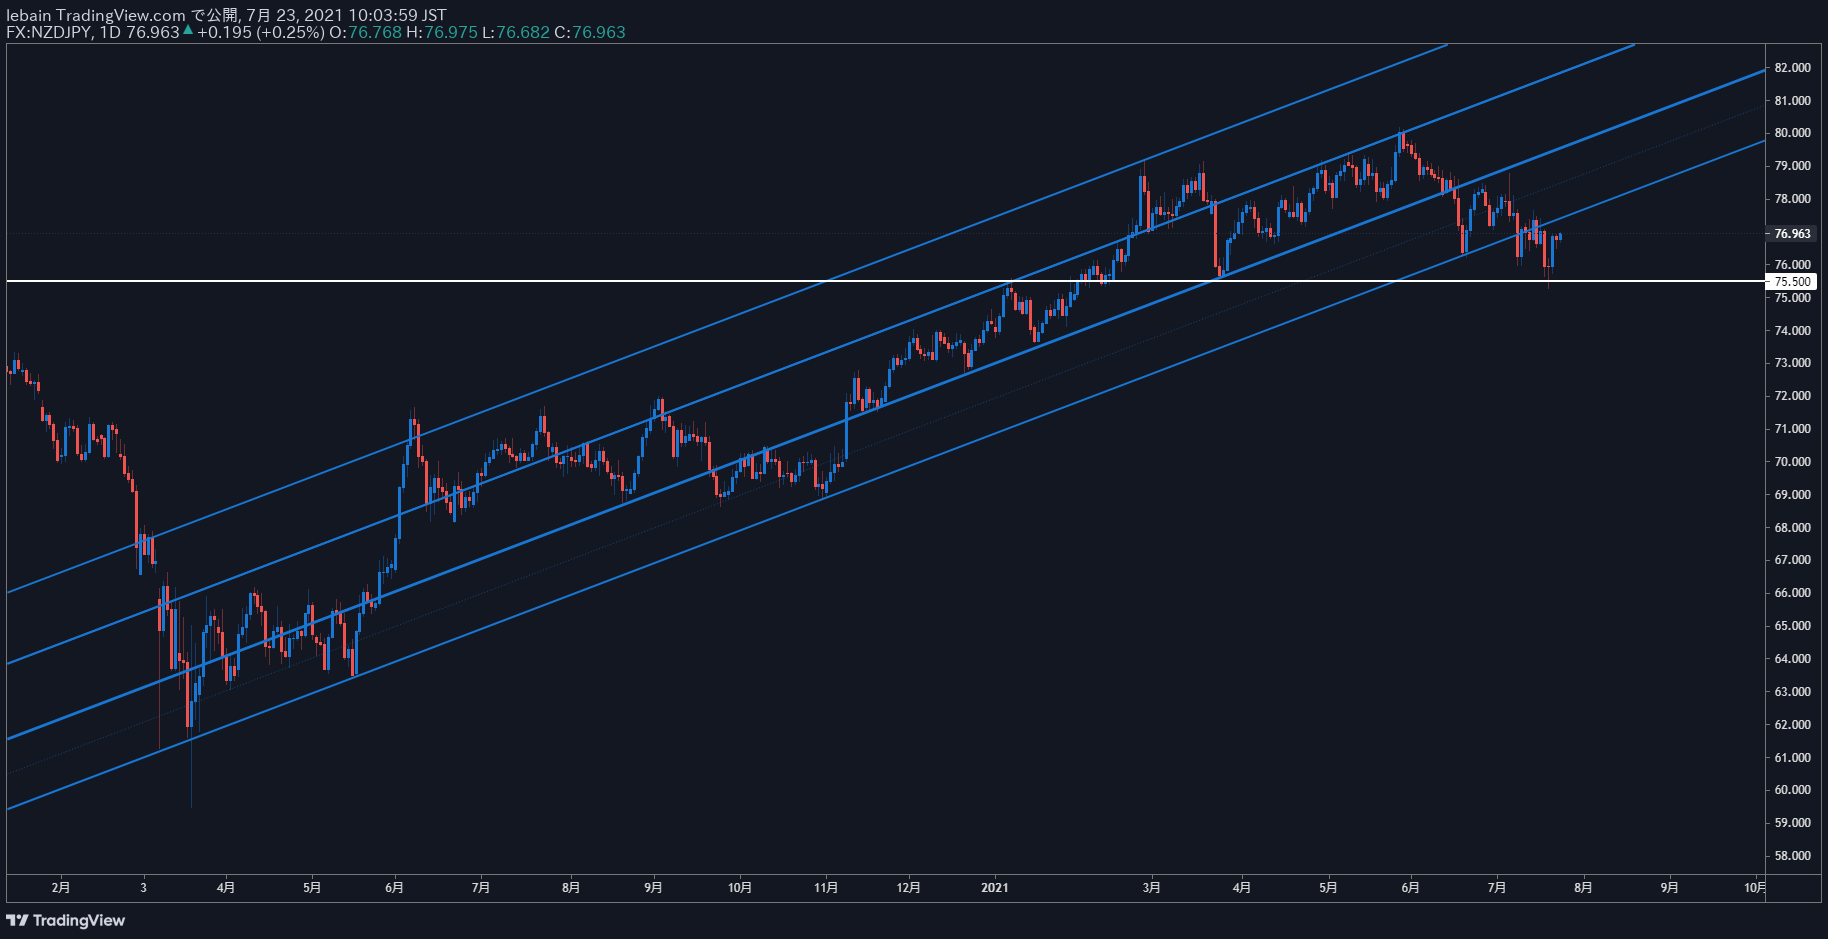1828x939 pixels.
Task: Click the 65.000 price axis label
Action: (x=1792, y=626)
